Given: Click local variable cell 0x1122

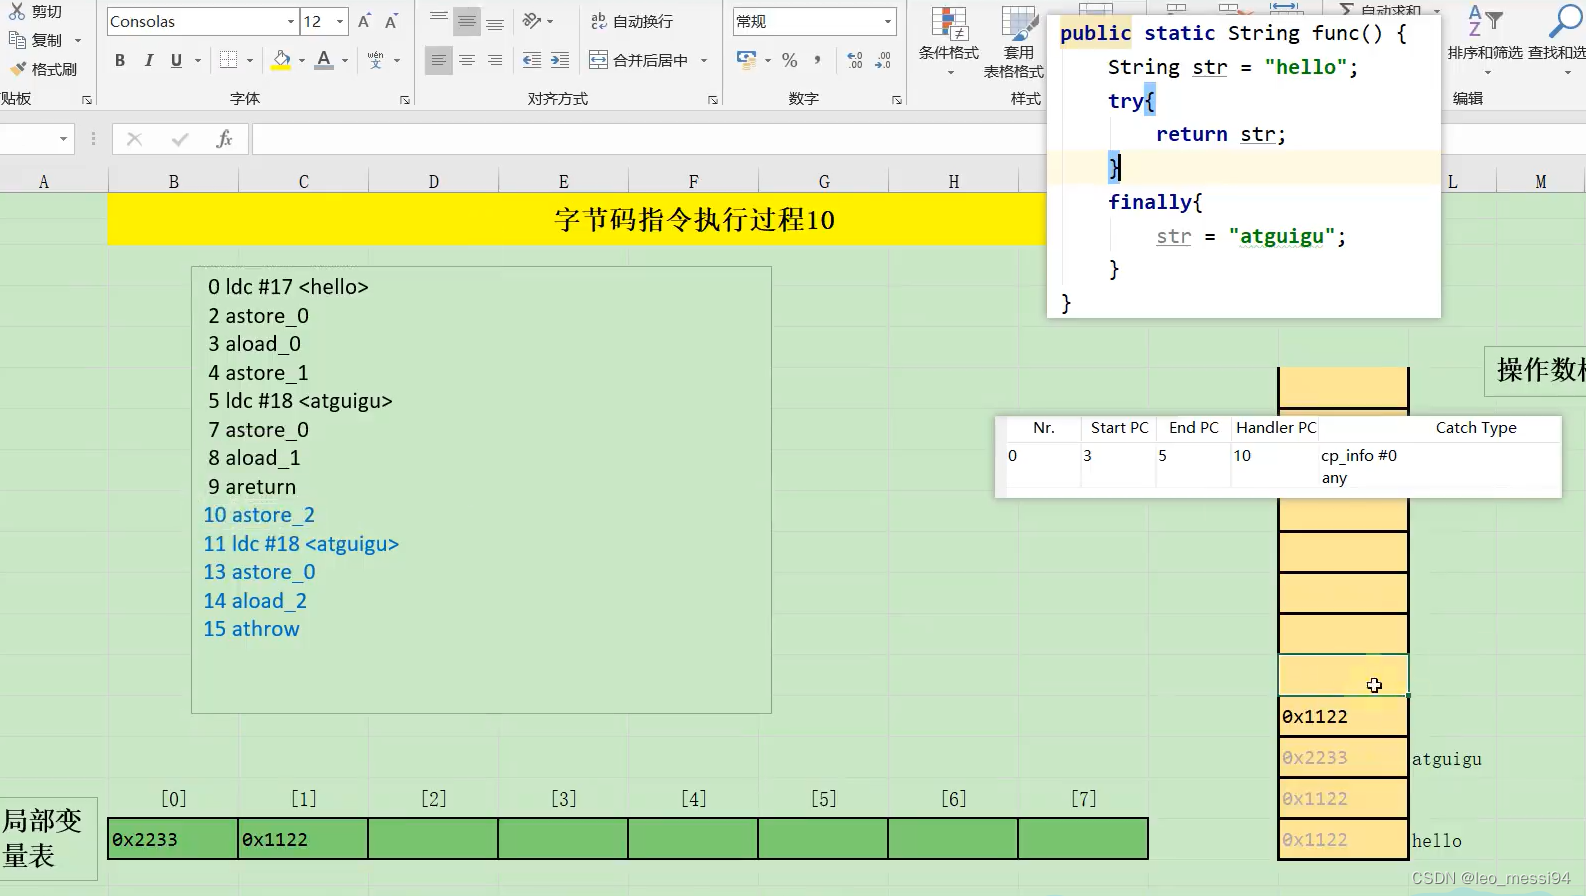Looking at the screenshot, I should coord(303,839).
